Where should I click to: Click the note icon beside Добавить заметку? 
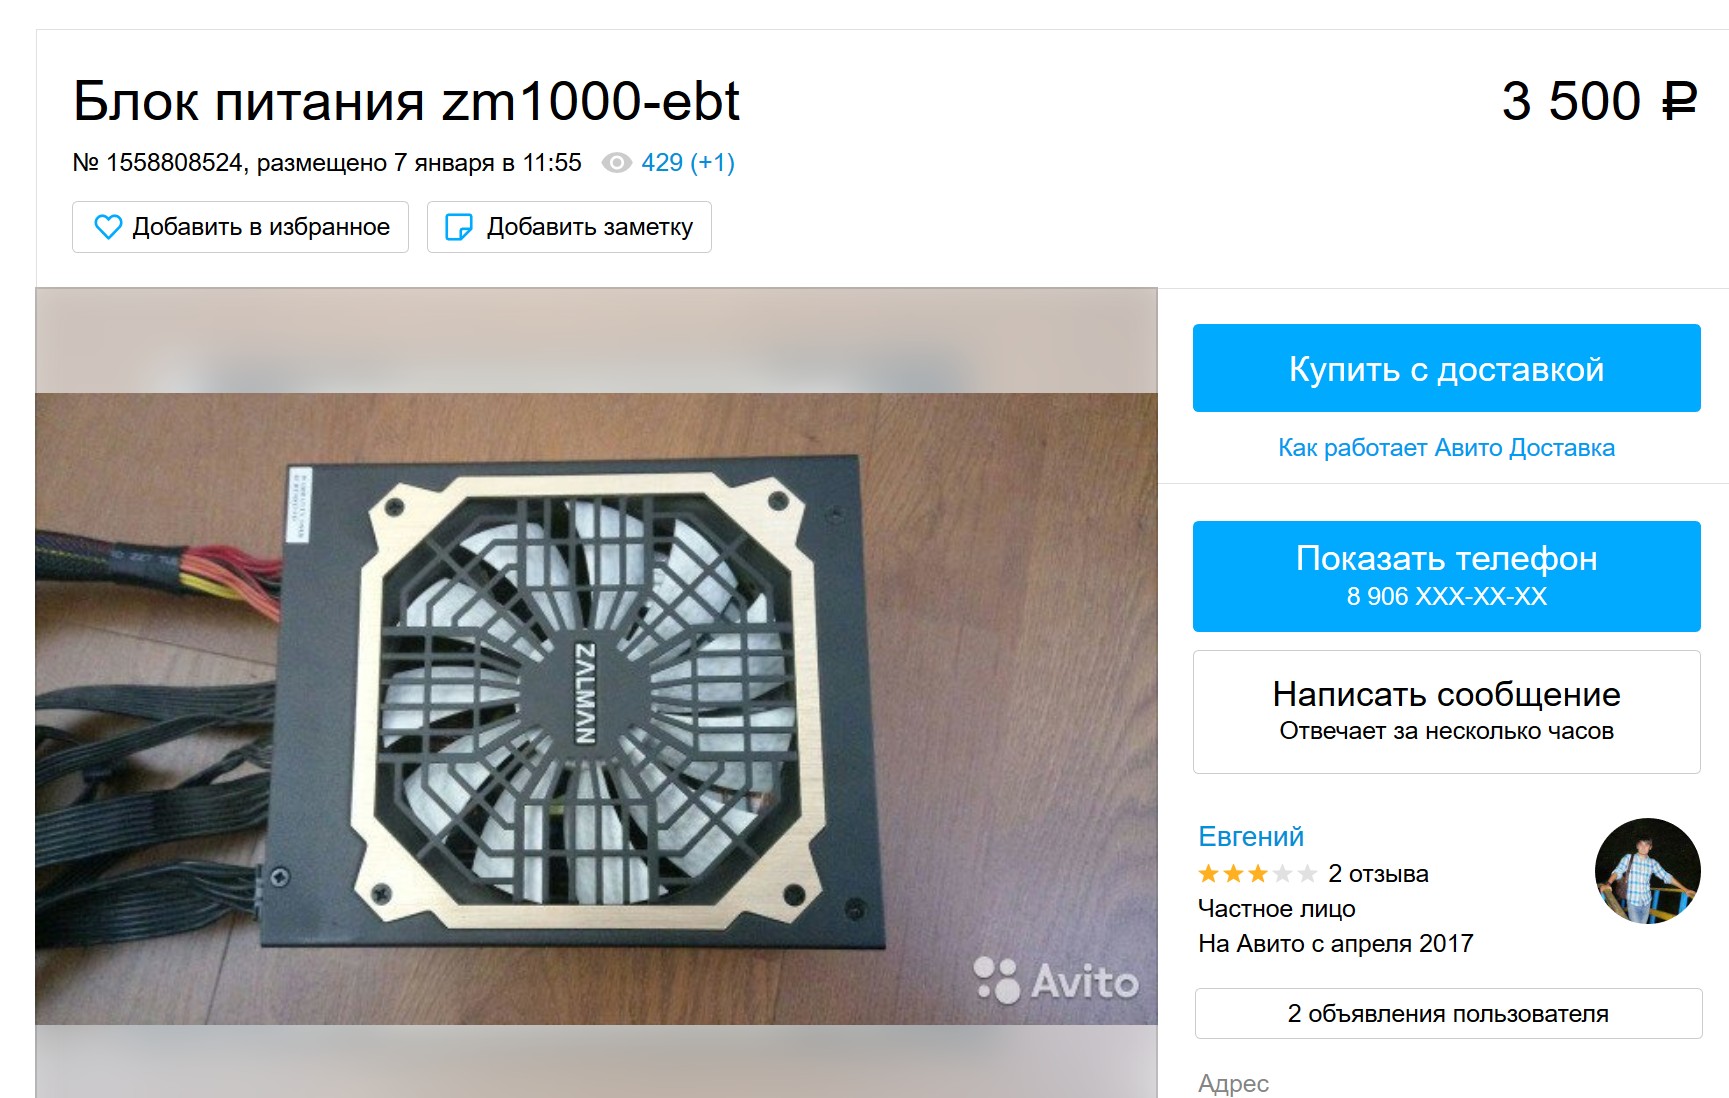pyautogui.click(x=458, y=227)
